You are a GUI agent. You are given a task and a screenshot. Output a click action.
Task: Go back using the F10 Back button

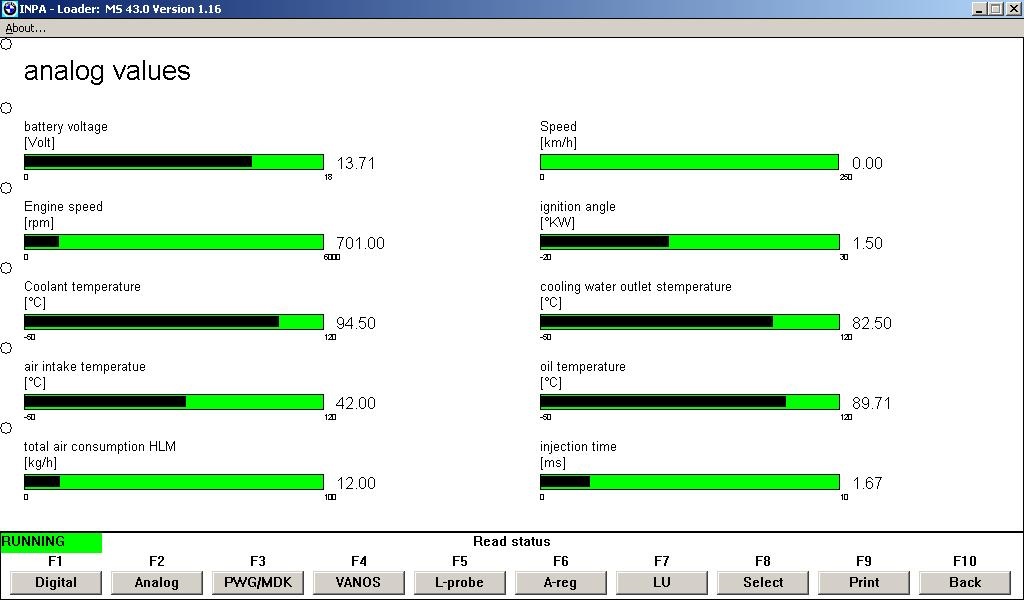point(965,582)
